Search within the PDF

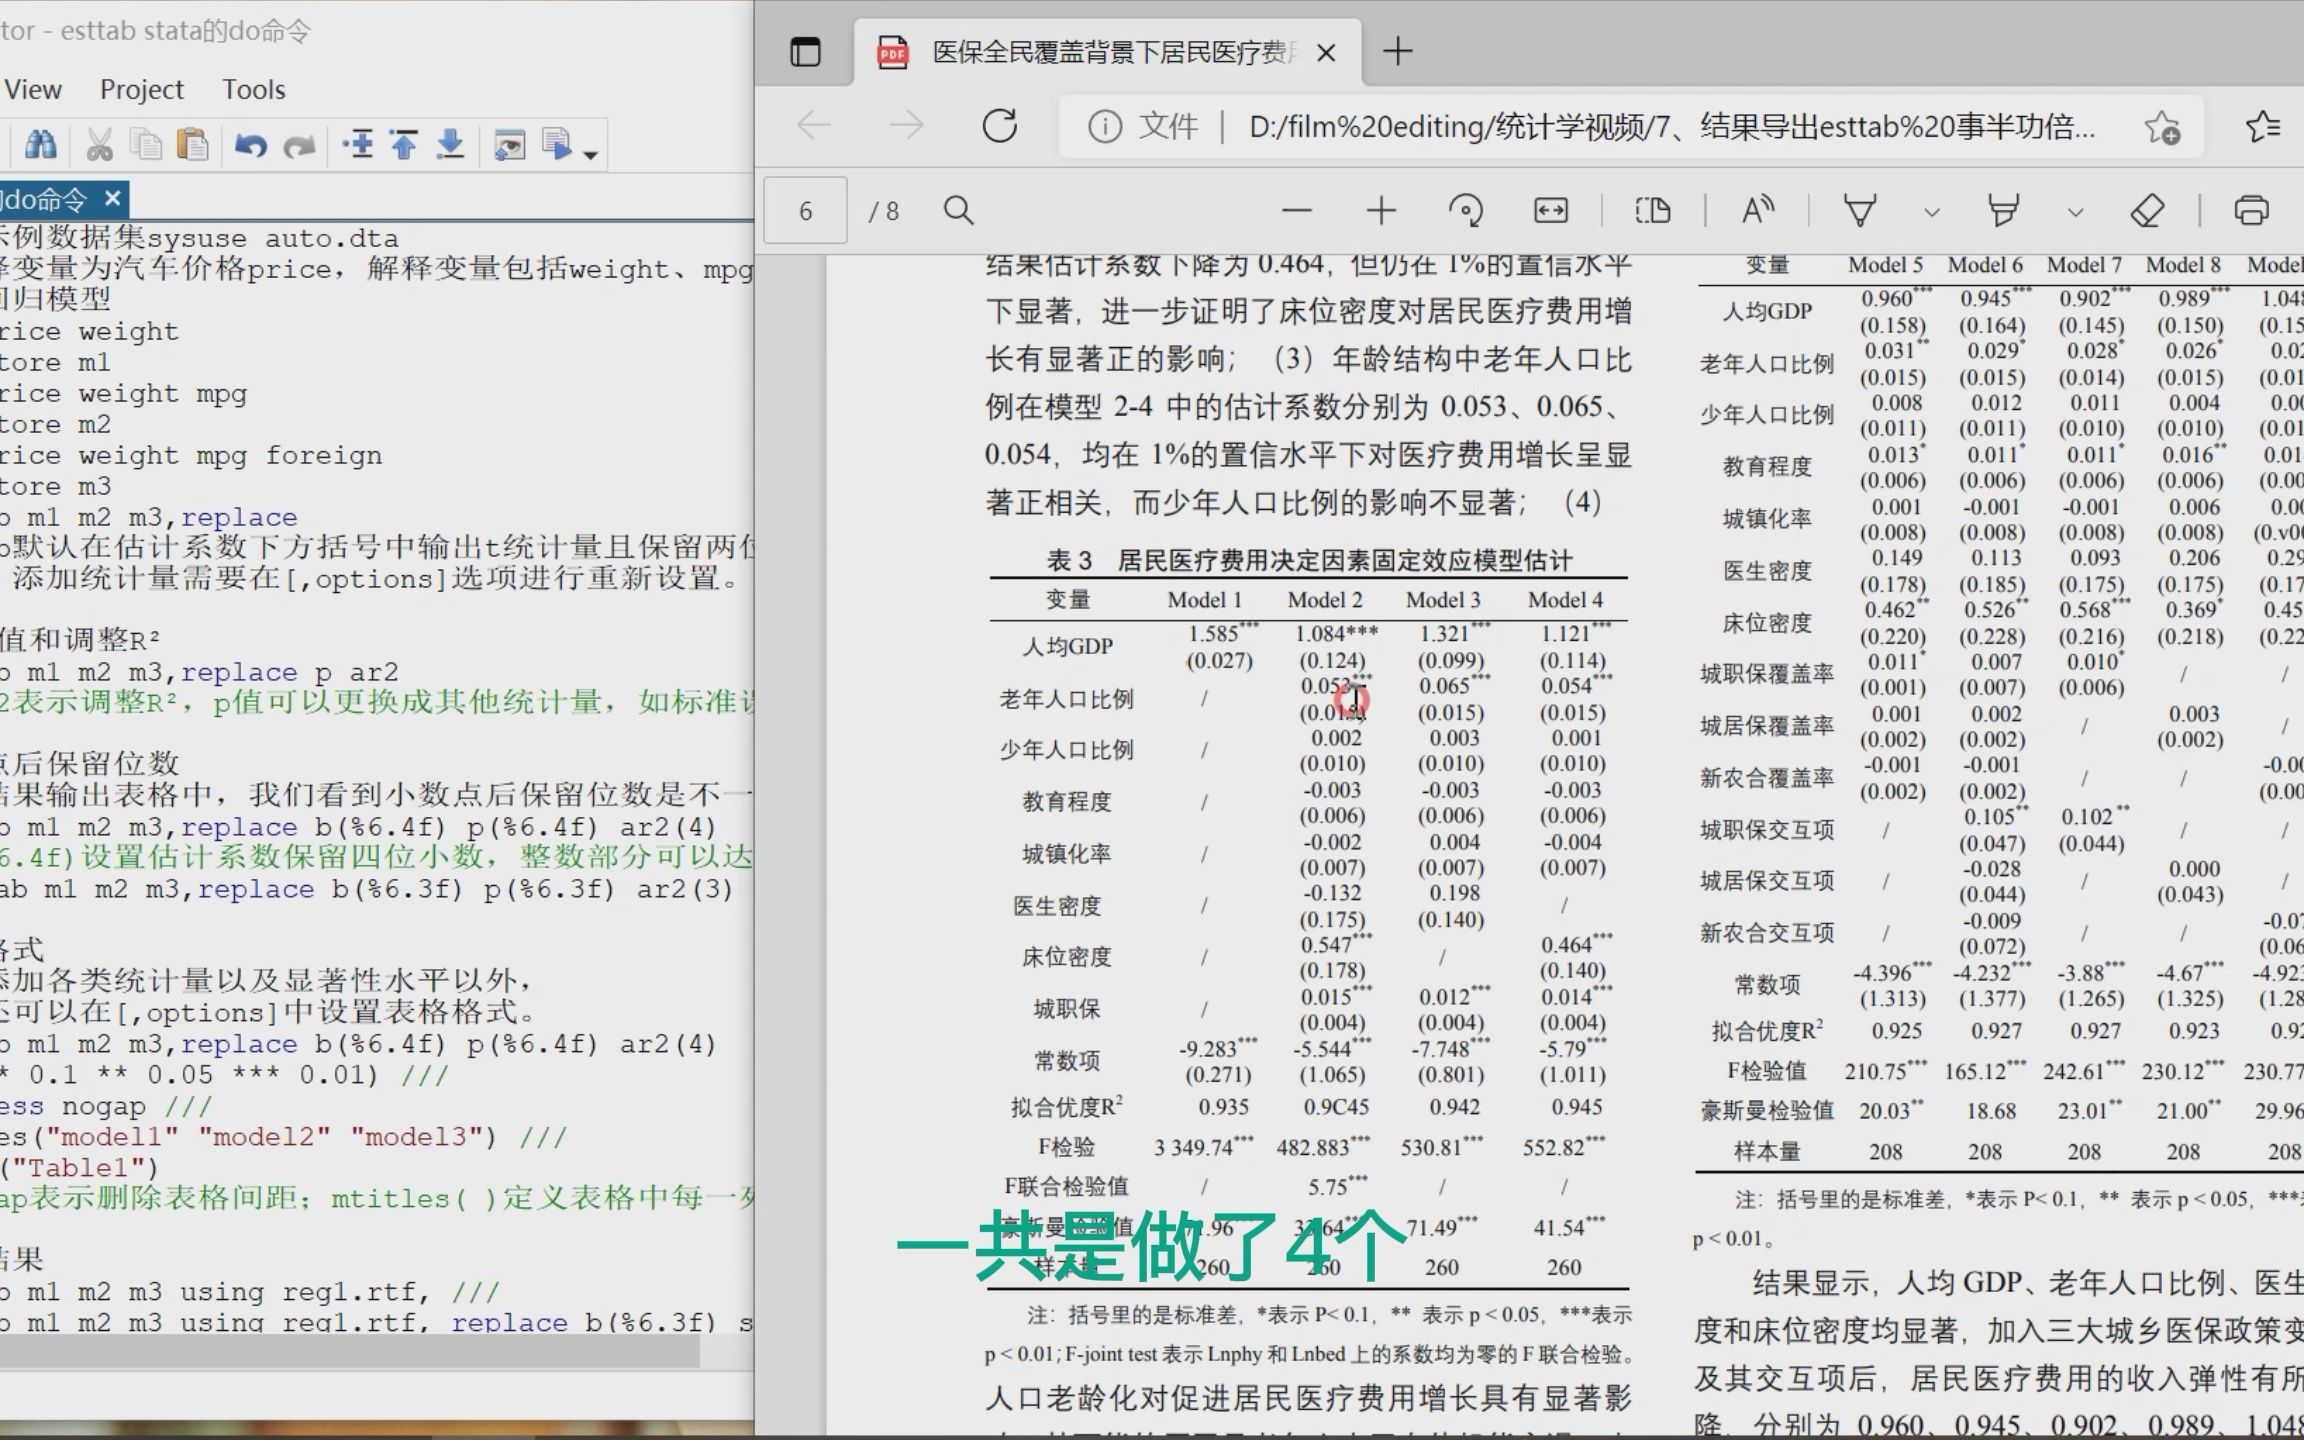click(958, 211)
